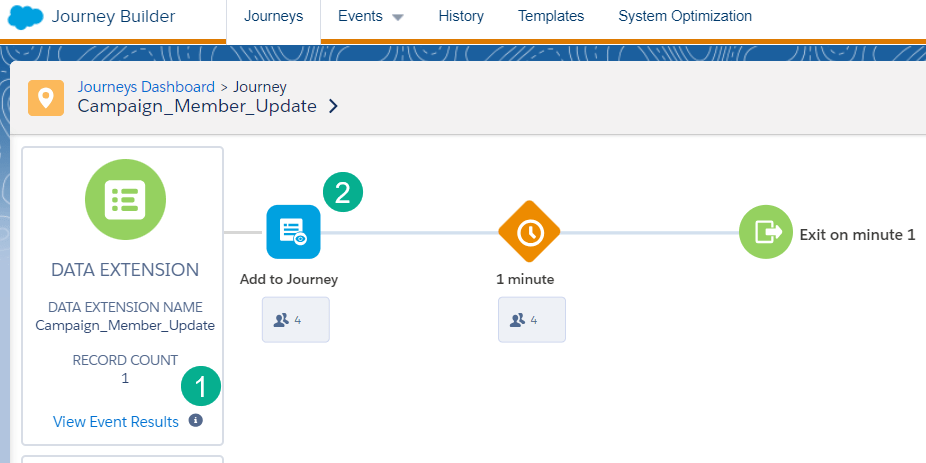Viewport: 926px width, 463px height.
Task: Click the orange location pin journey icon
Action: pyautogui.click(x=46, y=97)
